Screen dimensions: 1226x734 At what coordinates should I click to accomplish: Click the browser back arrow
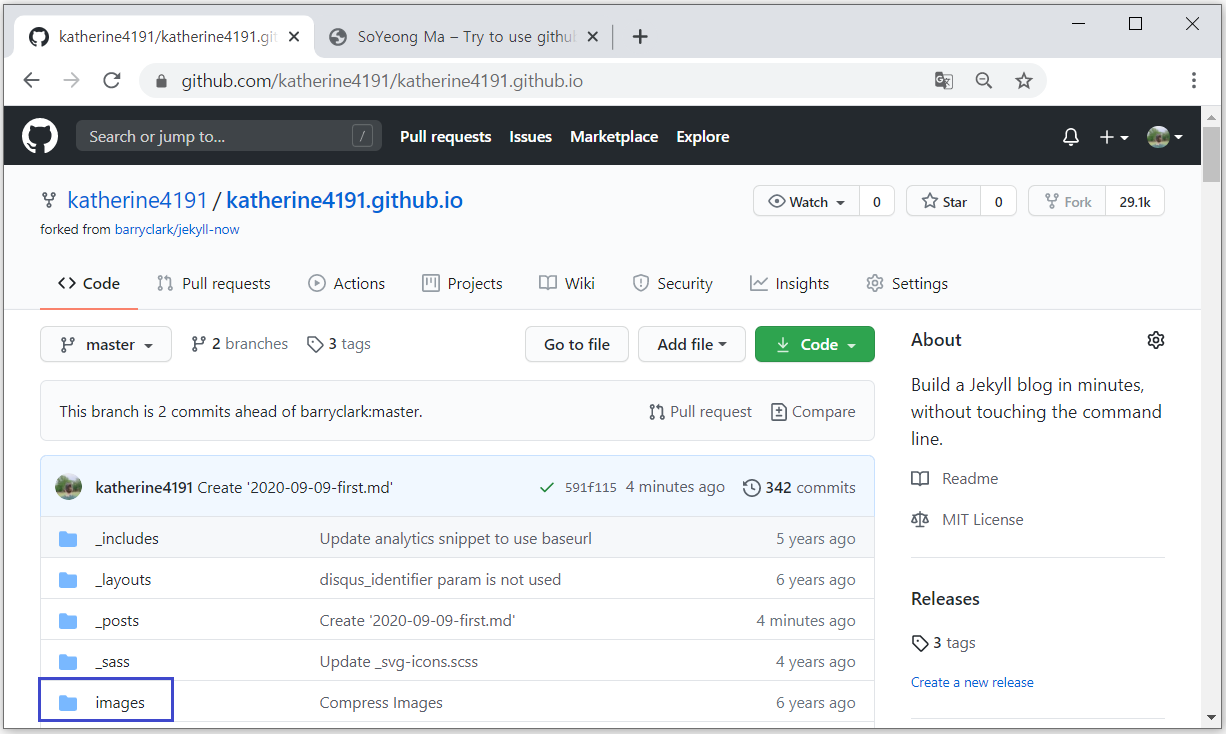(x=32, y=81)
